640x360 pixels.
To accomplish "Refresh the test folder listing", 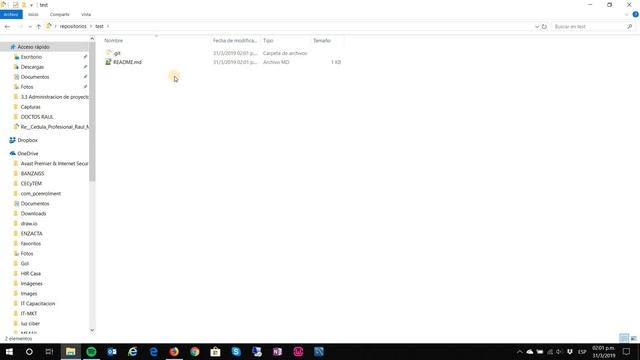I will coord(544,27).
